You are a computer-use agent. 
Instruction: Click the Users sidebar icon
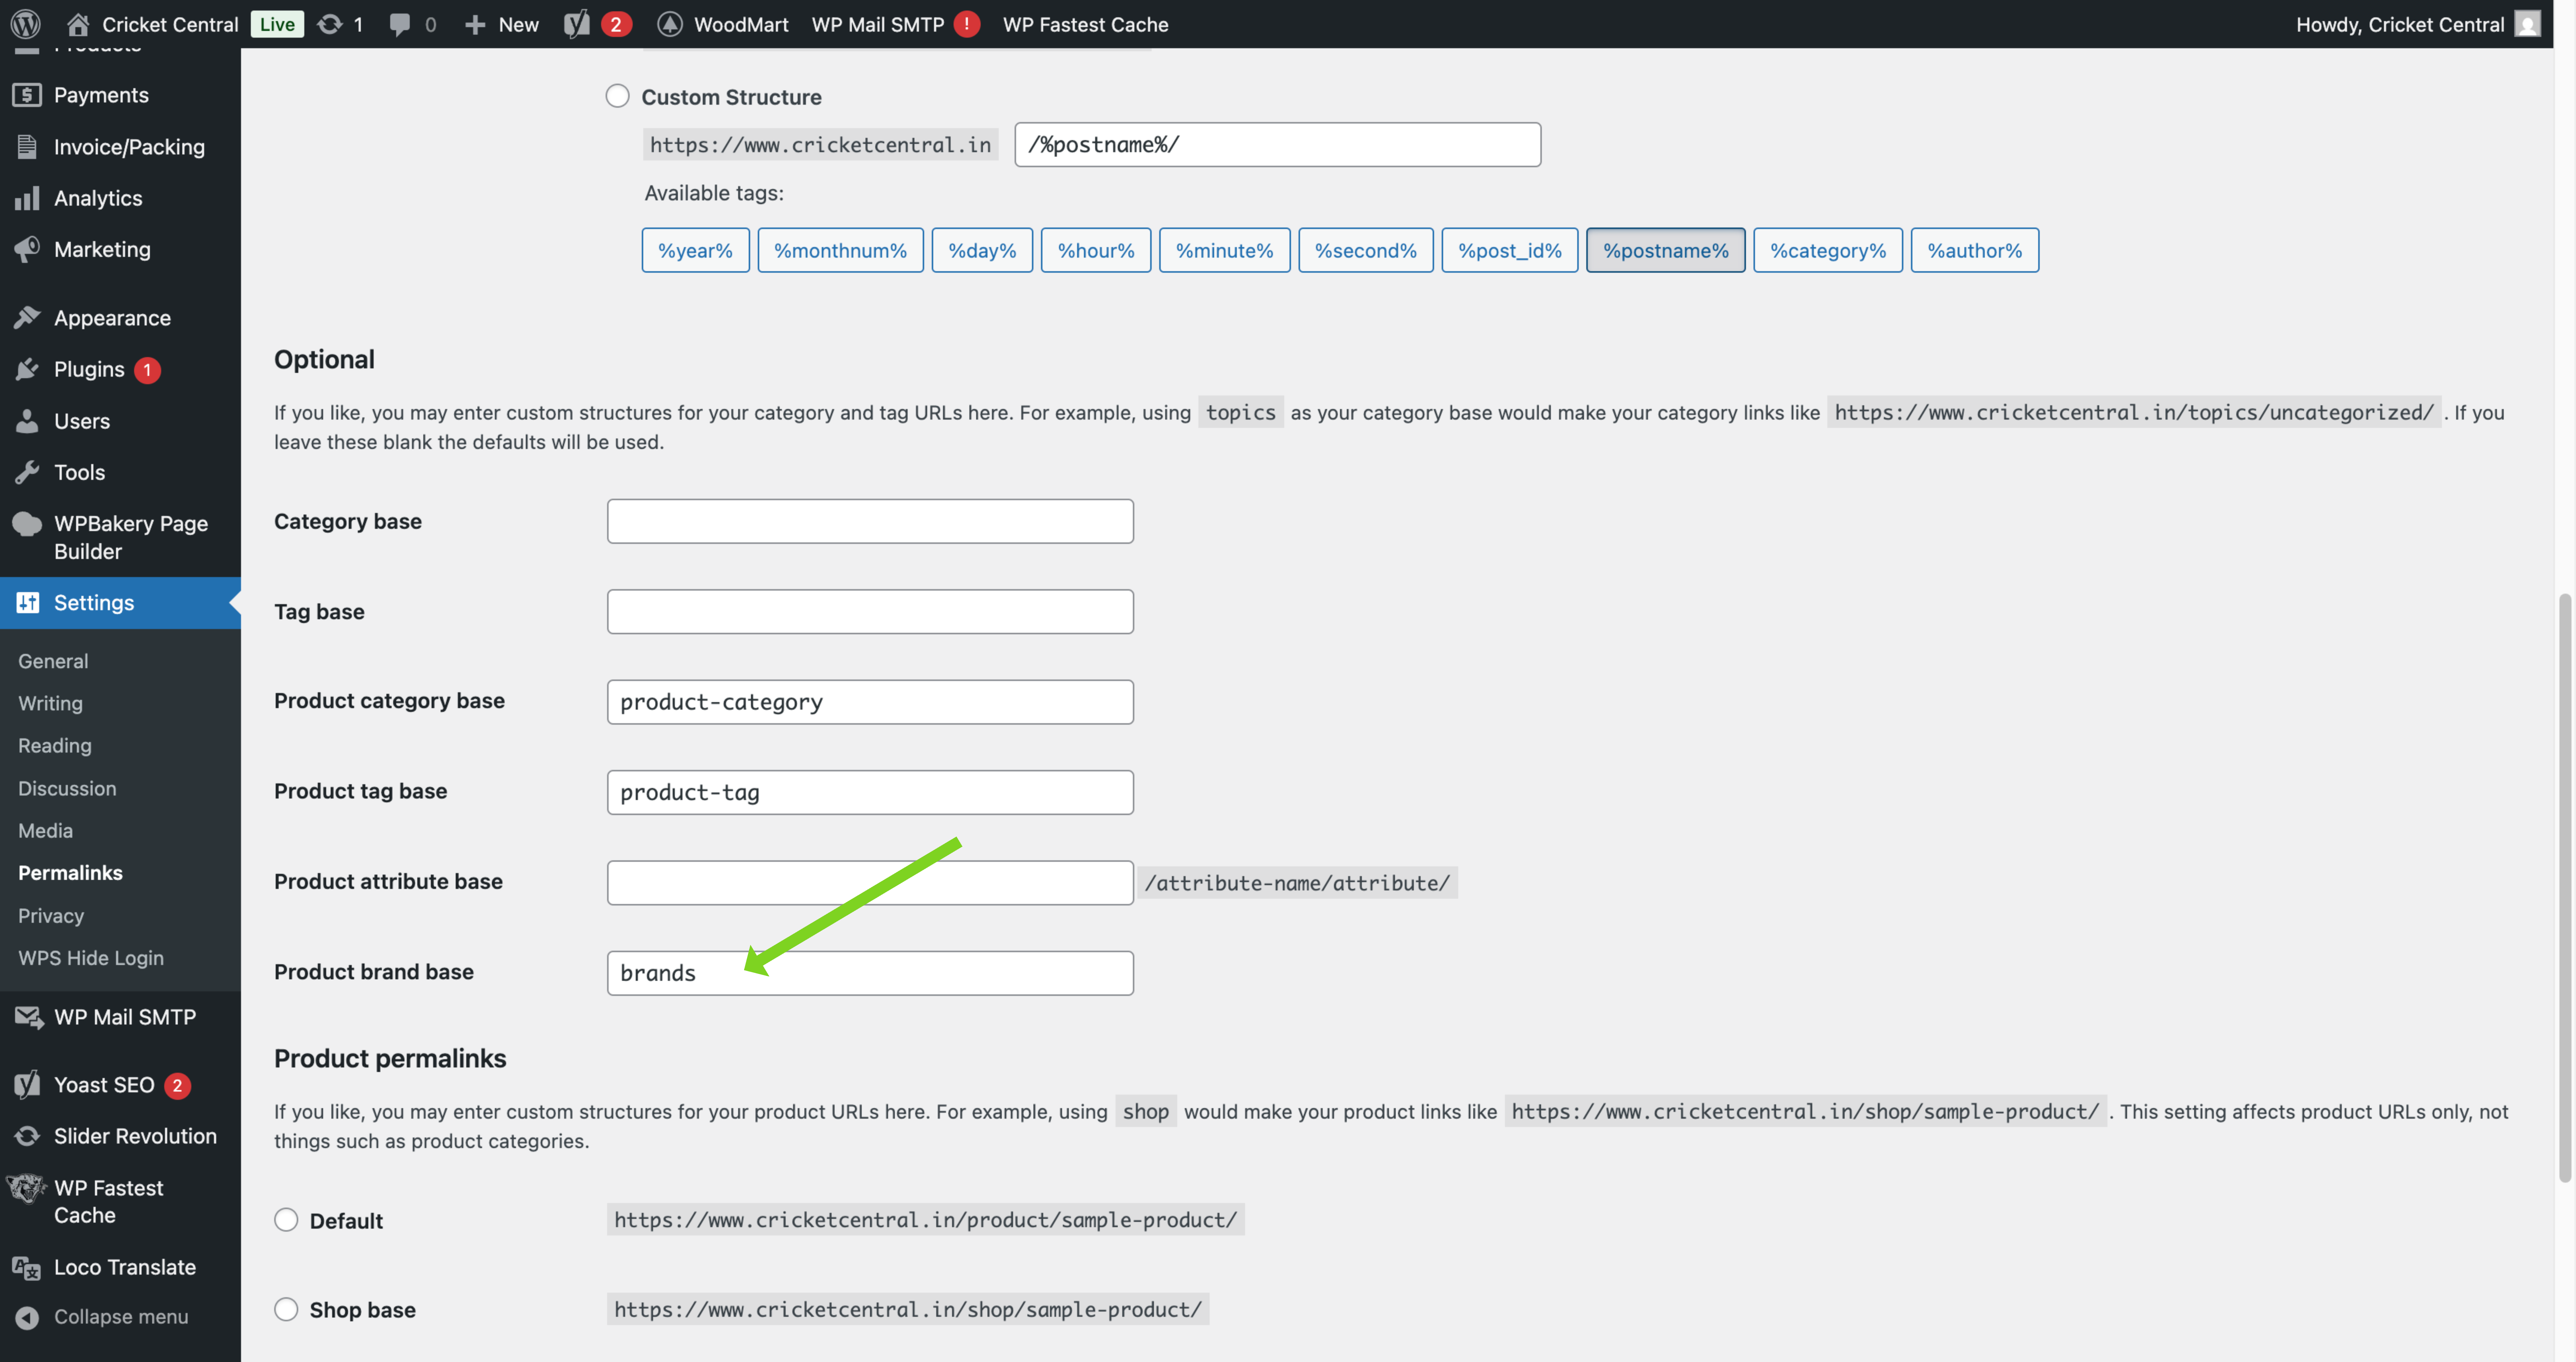click(27, 421)
